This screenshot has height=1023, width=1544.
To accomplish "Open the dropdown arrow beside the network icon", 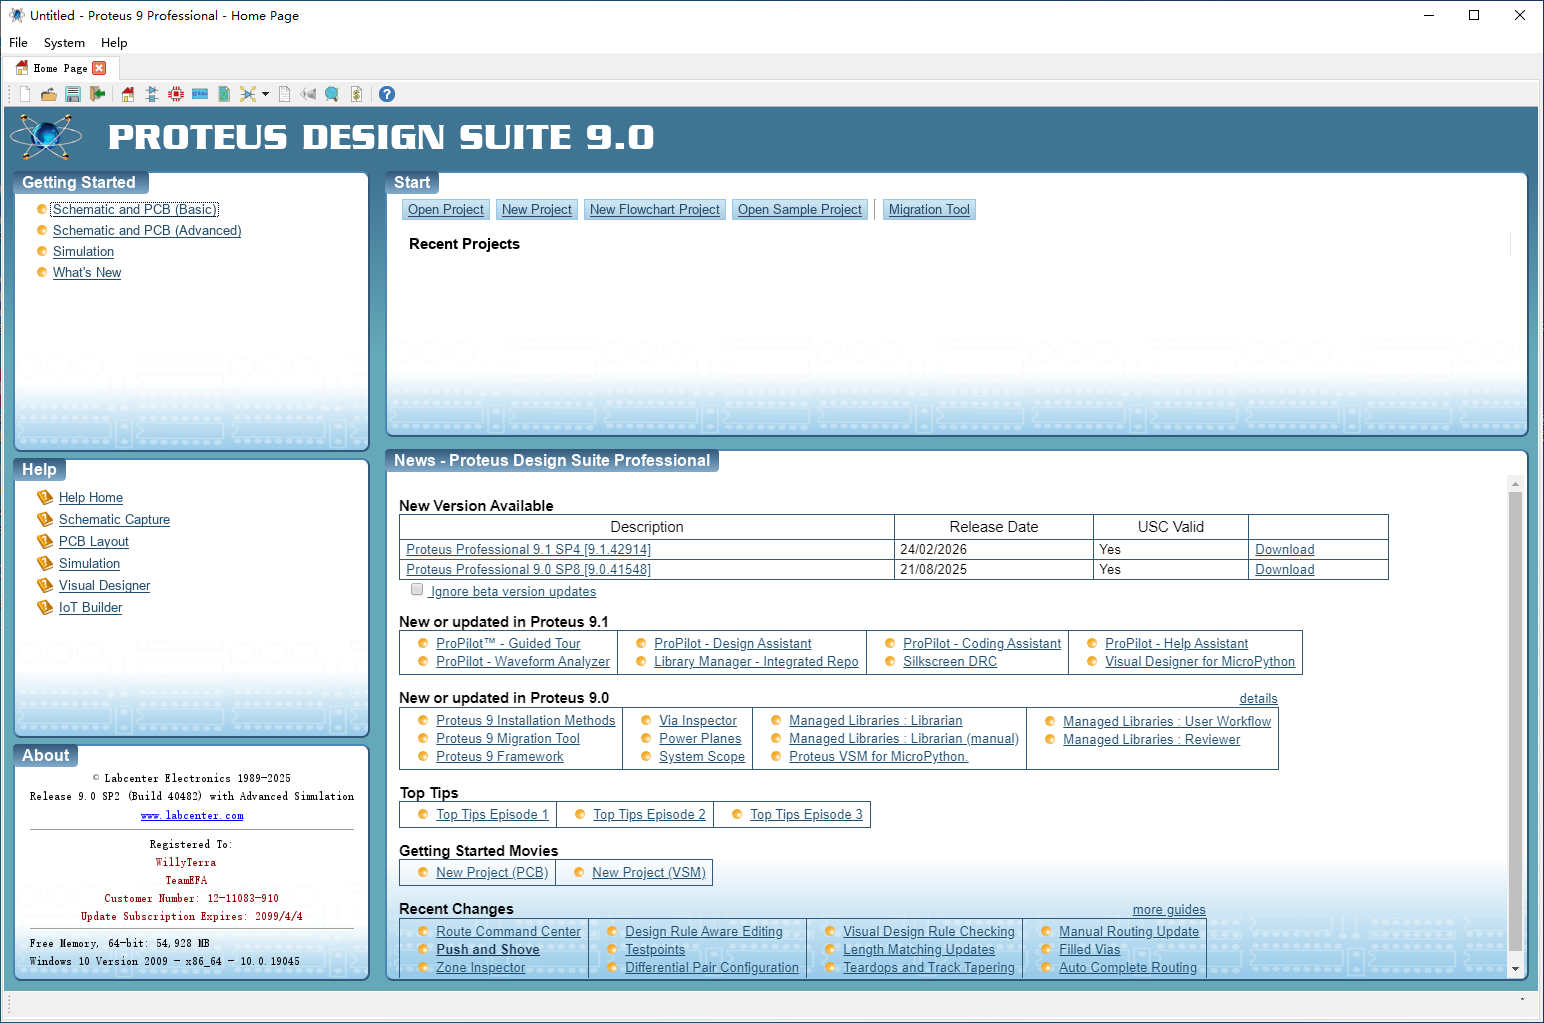I will click(x=265, y=94).
